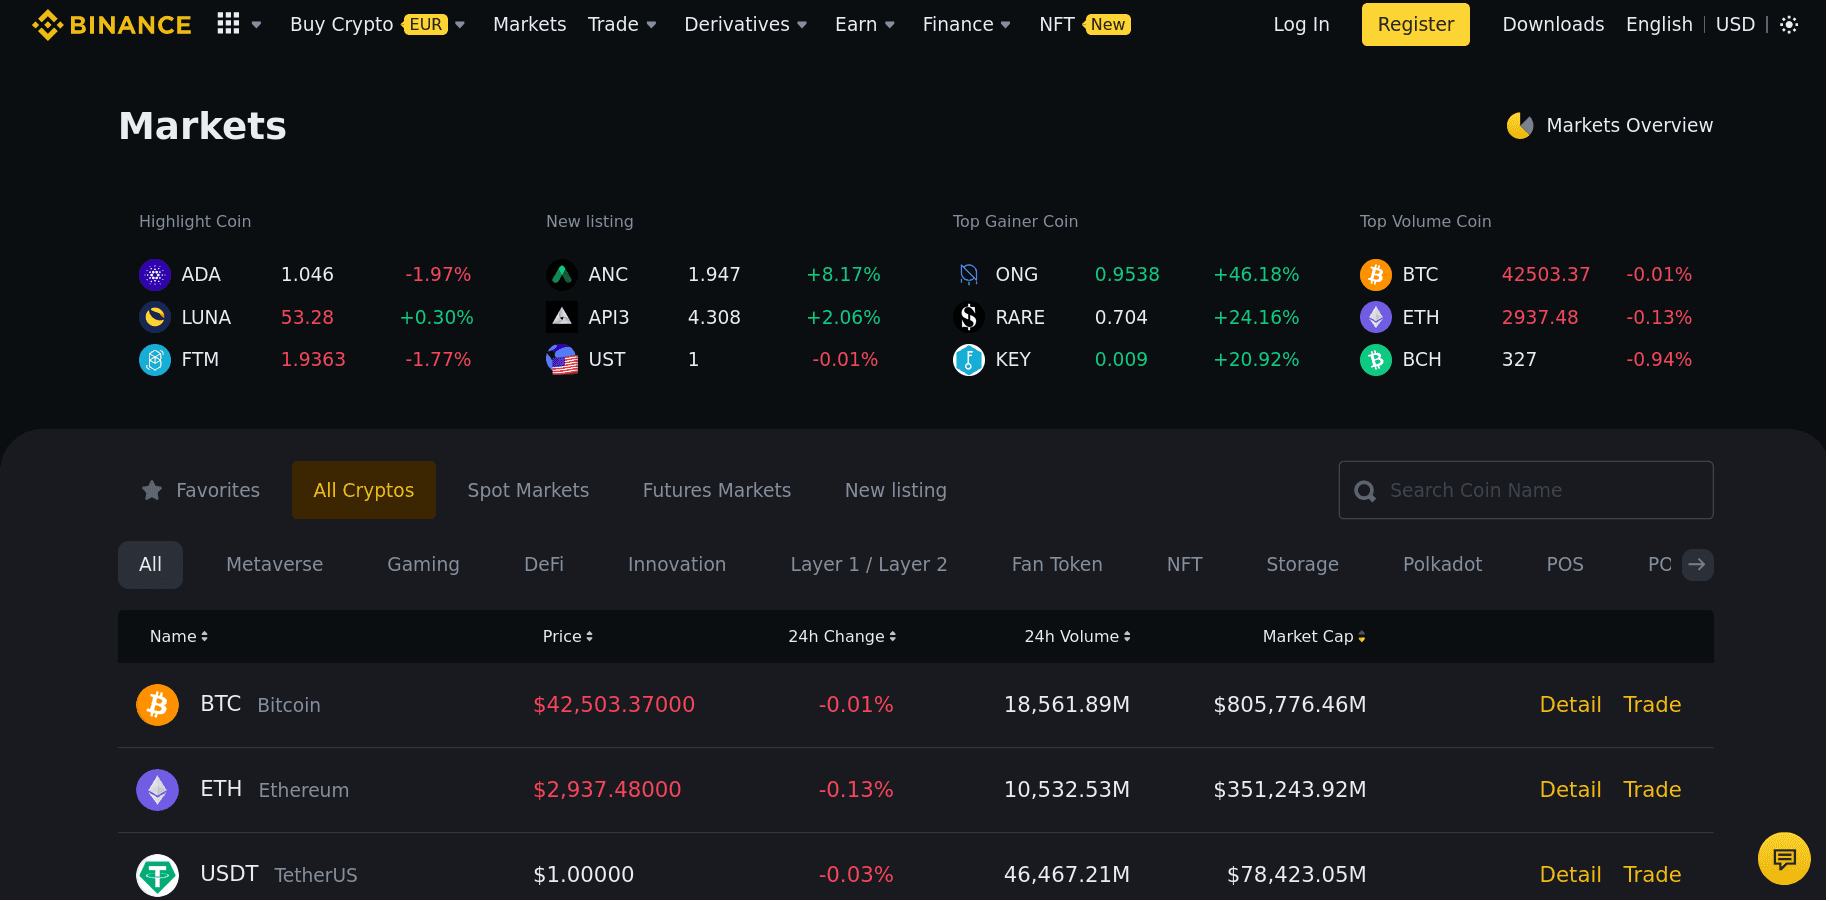
Task: Click the Markets Overview pie chart icon
Action: 1520,125
